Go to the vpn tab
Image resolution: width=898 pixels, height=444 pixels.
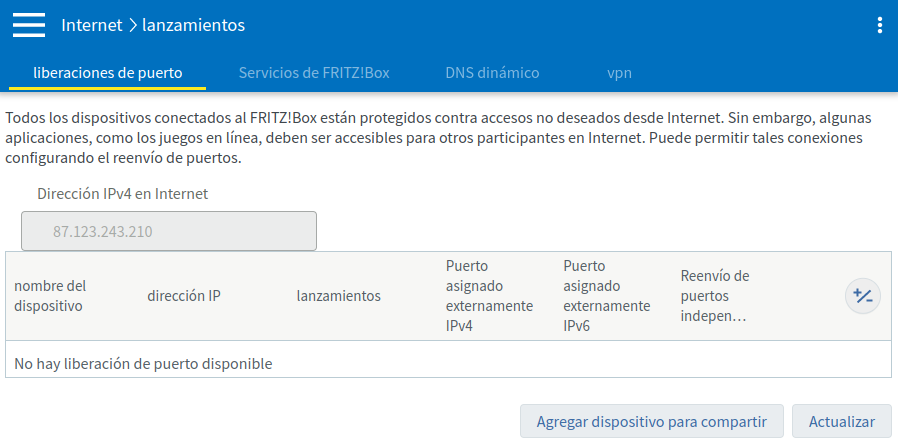[619, 73]
